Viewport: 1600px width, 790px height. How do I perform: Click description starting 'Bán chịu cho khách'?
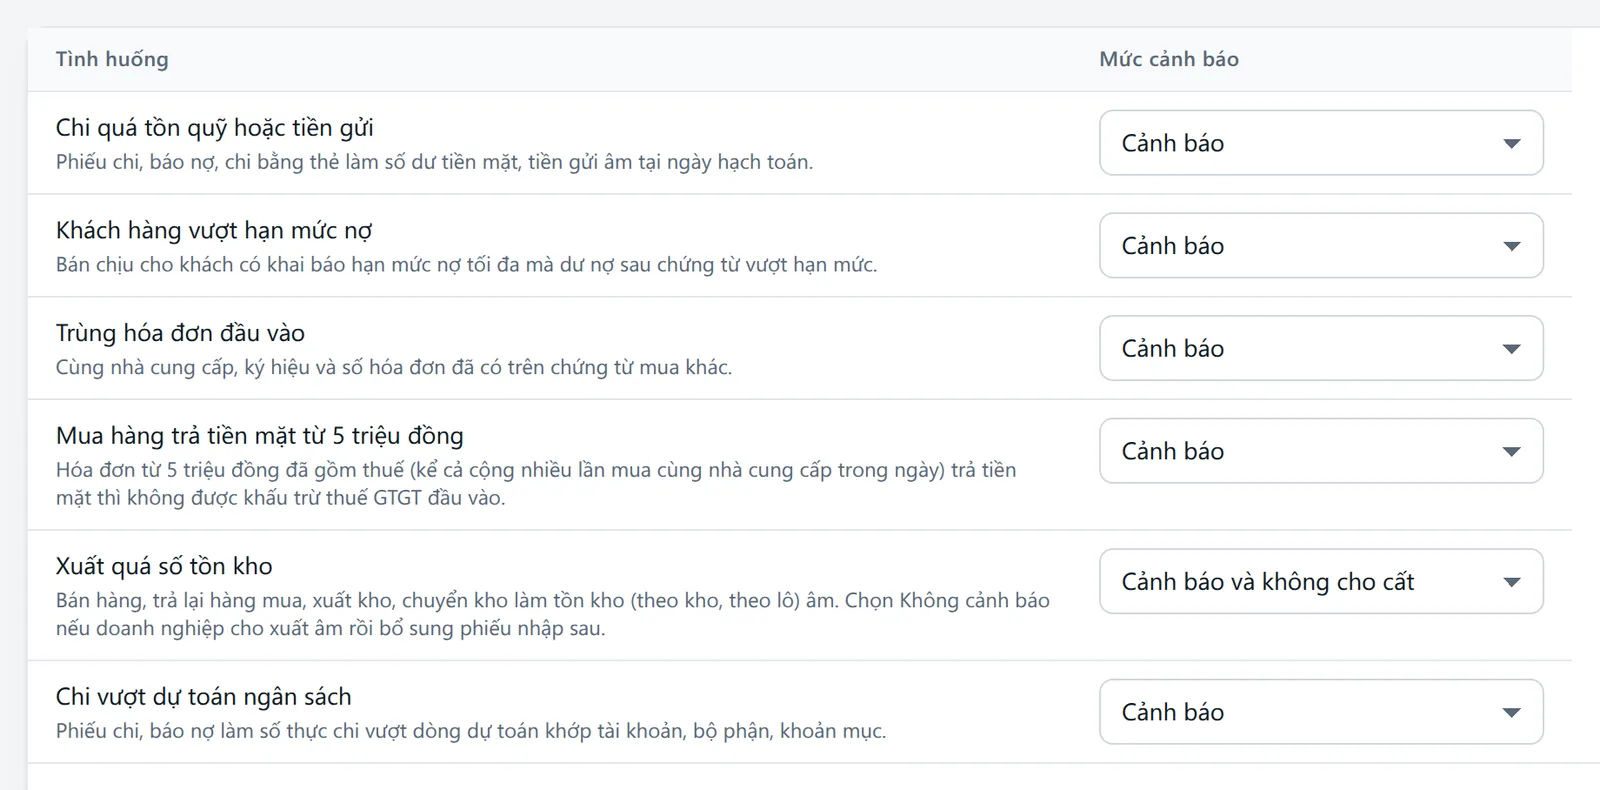coord(466,265)
